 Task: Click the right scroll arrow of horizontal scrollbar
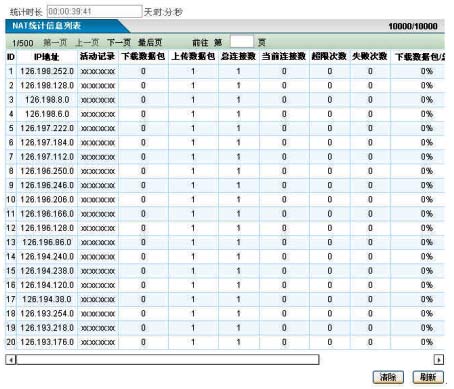[x=439, y=360]
